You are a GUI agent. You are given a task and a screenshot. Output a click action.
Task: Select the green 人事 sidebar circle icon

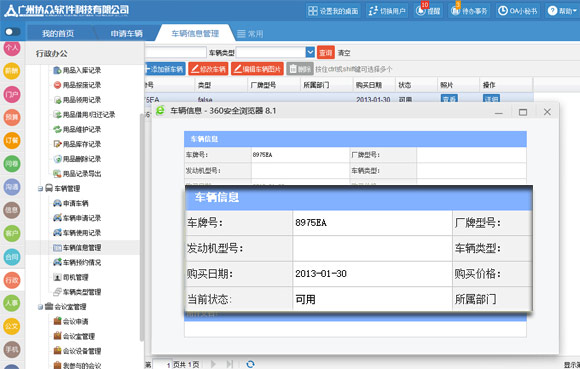pyautogui.click(x=12, y=303)
